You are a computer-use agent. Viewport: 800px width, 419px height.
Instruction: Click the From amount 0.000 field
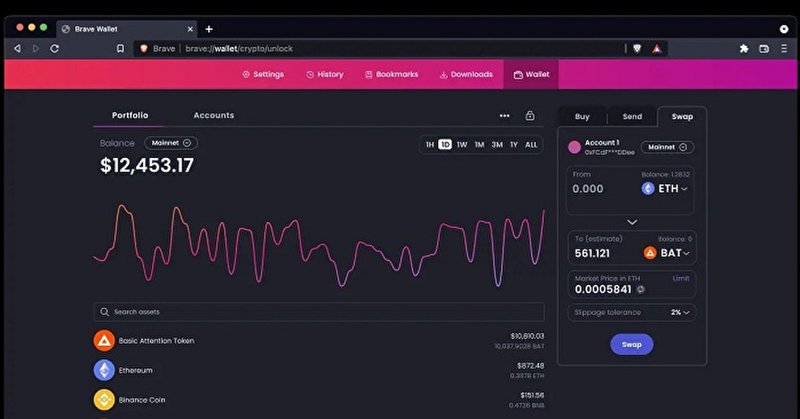click(x=588, y=189)
